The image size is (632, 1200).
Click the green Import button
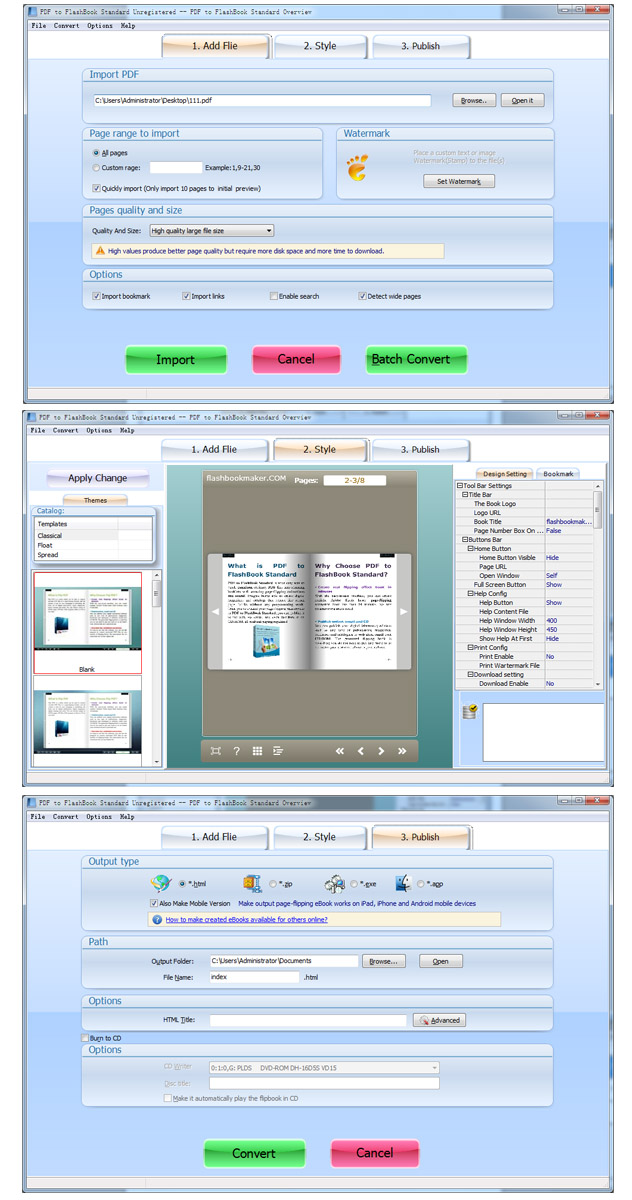(175, 360)
